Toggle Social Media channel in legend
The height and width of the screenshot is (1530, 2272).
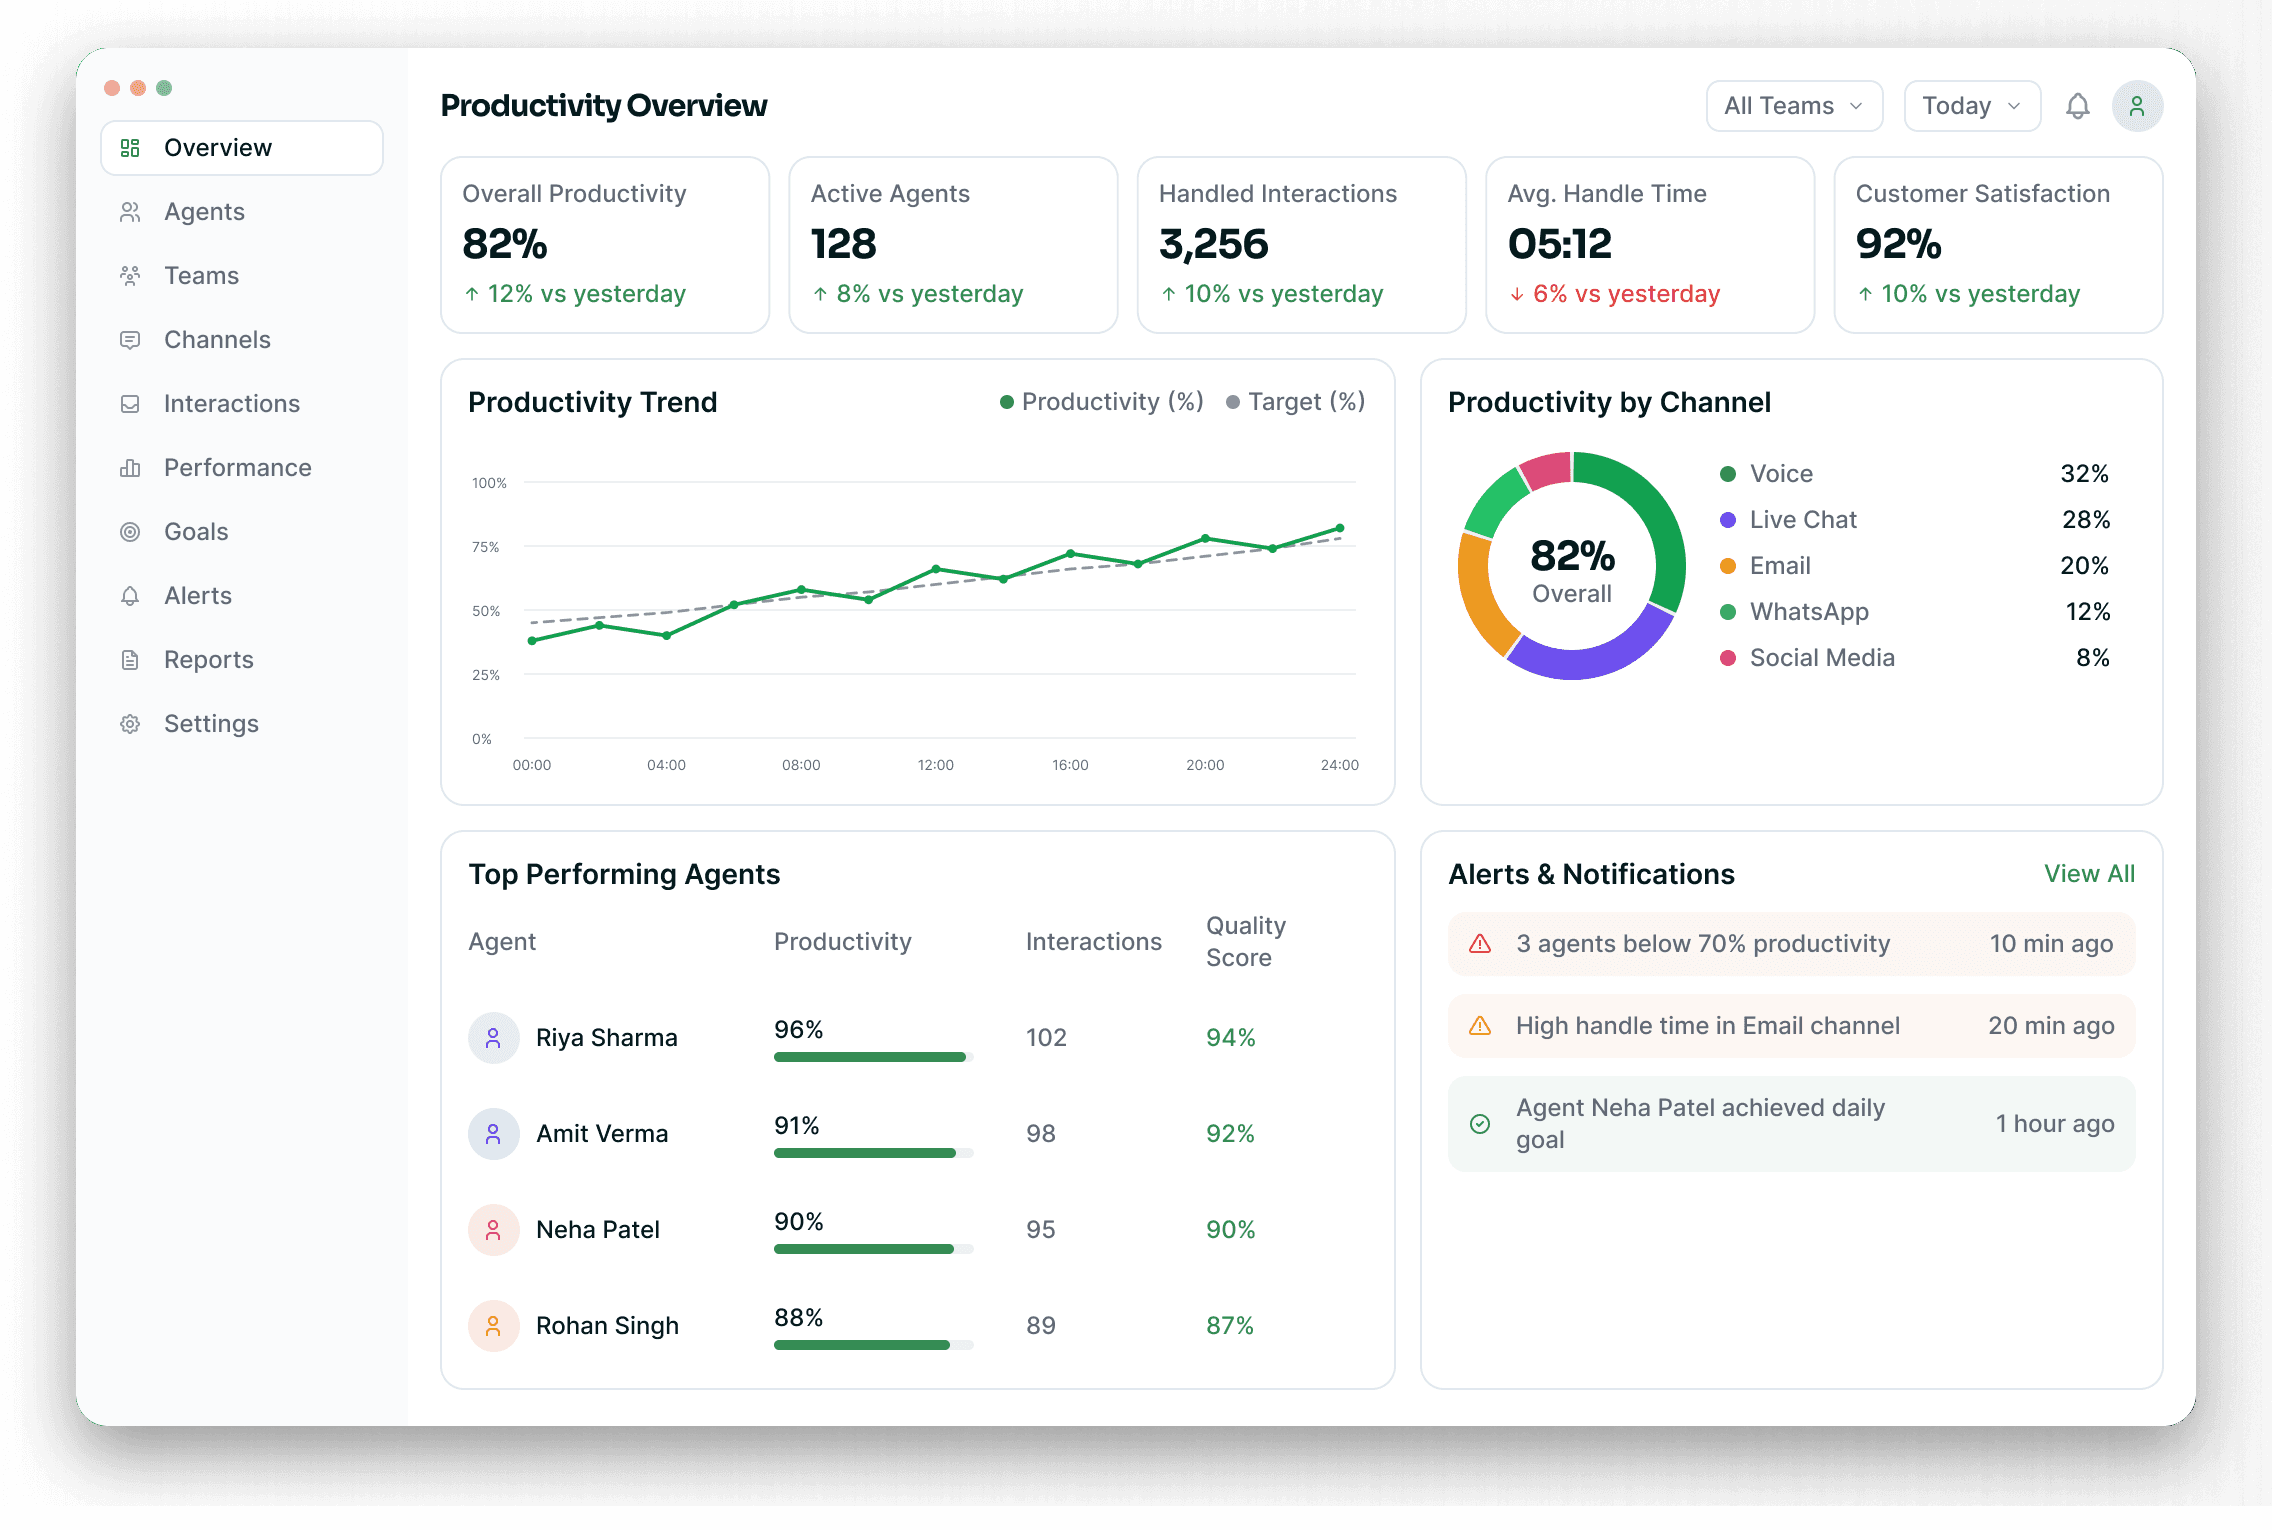1807,658
